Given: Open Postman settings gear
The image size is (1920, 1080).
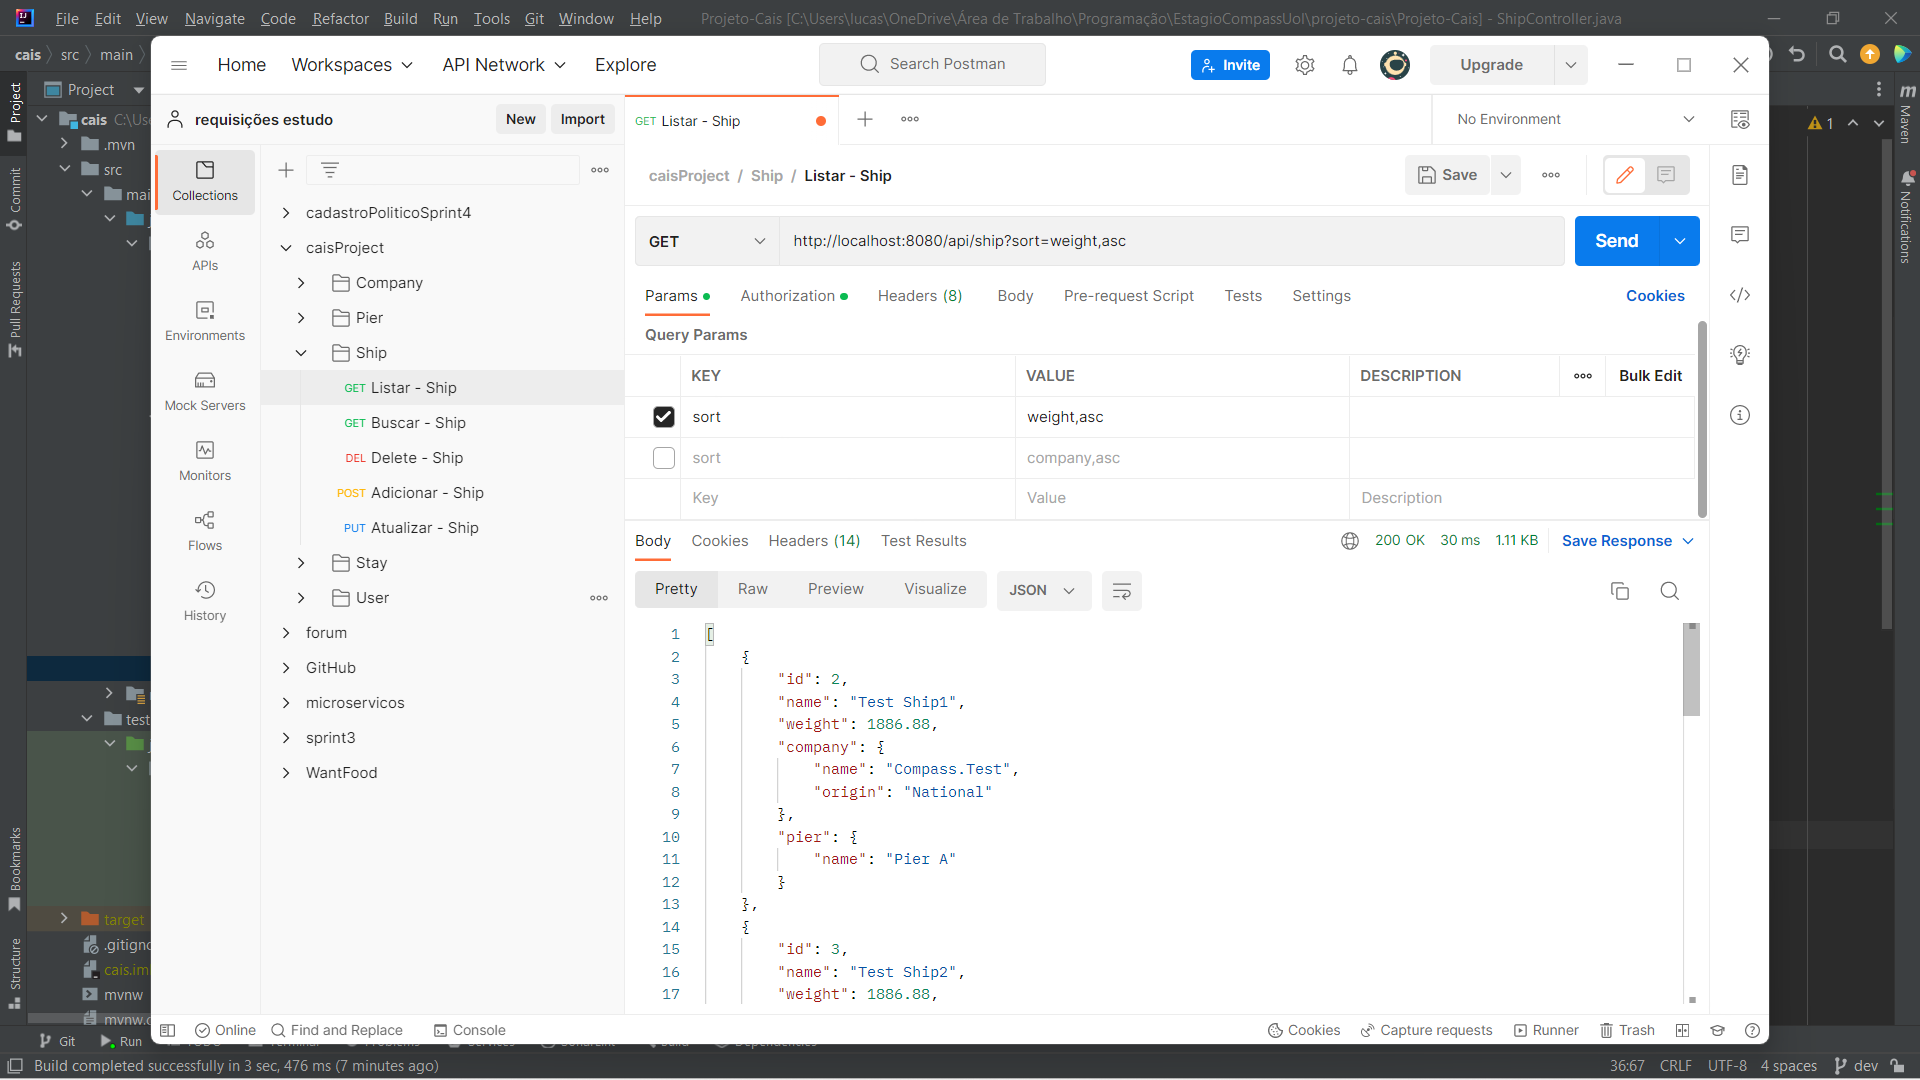Looking at the screenshot, I should [1305, 64].
